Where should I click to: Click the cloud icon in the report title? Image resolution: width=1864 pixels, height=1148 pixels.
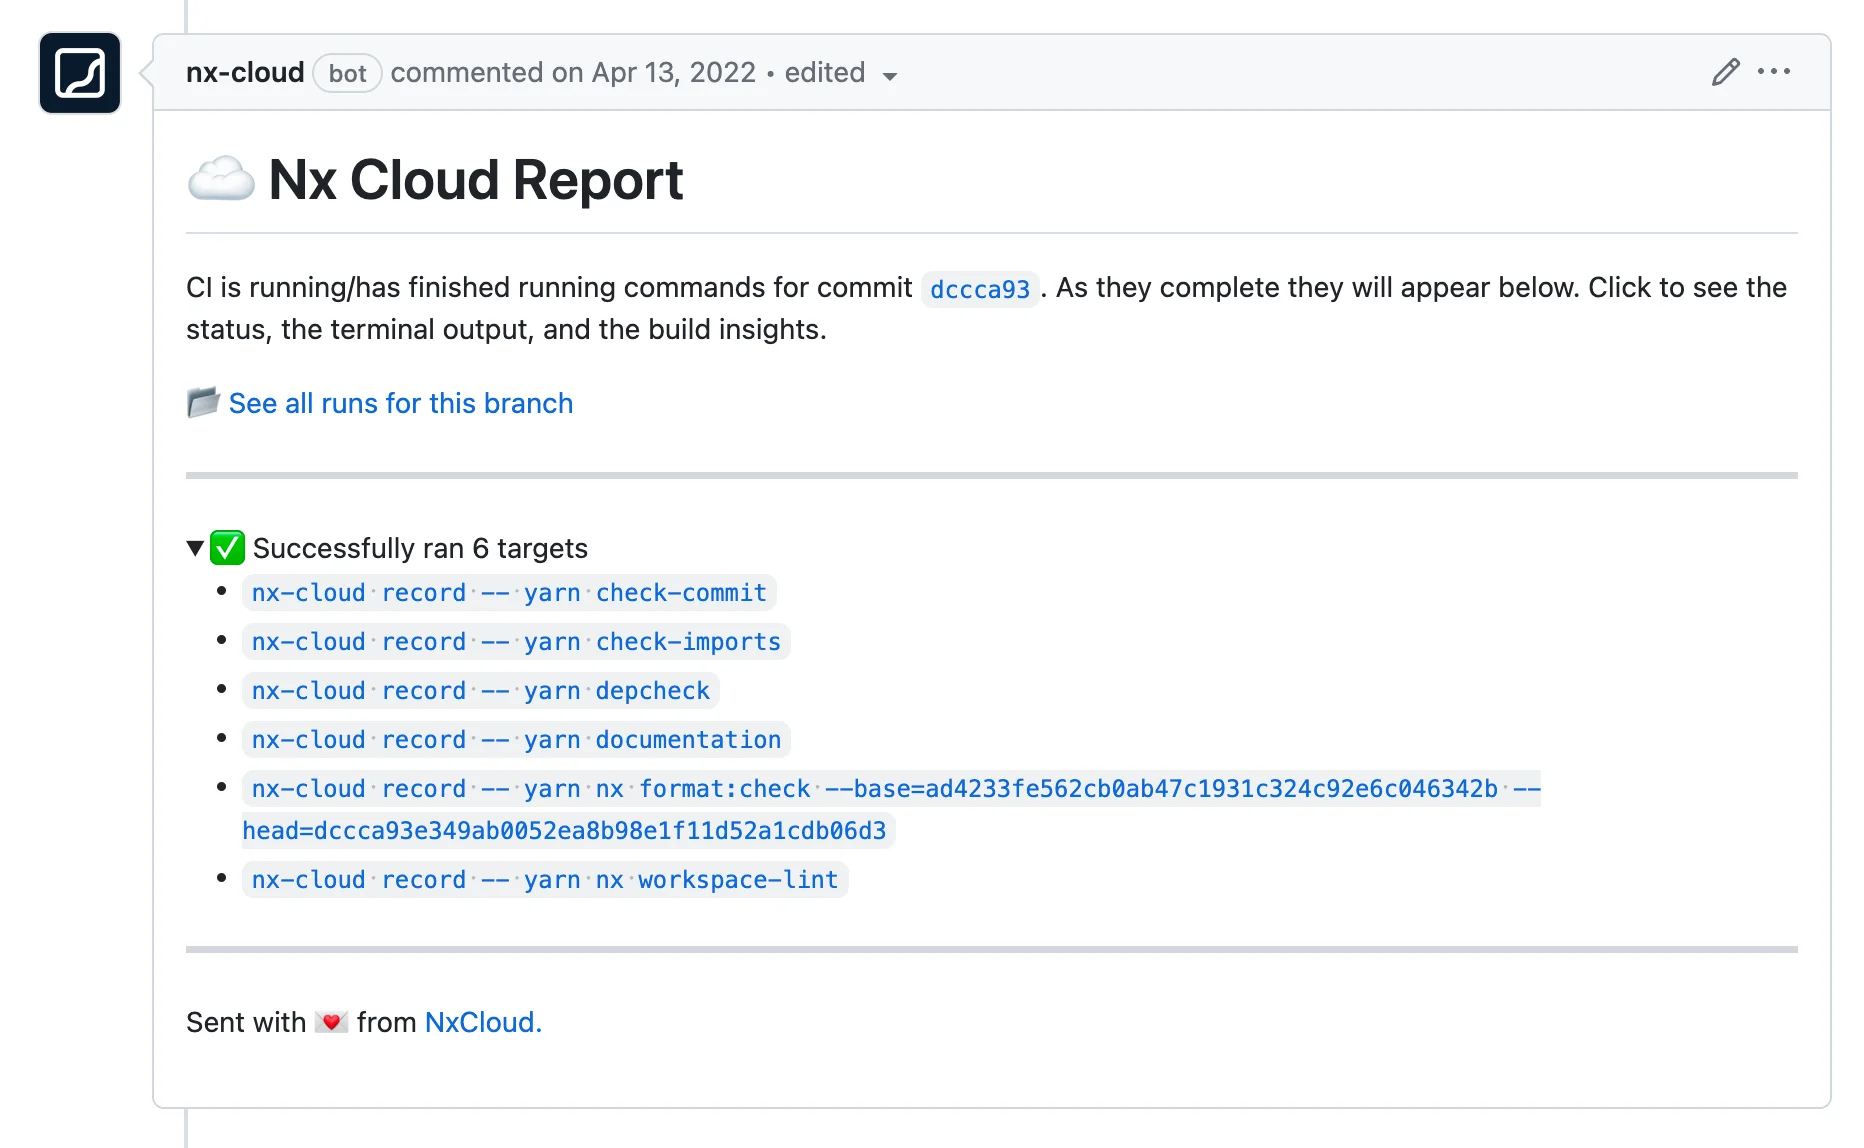(220, 180)
